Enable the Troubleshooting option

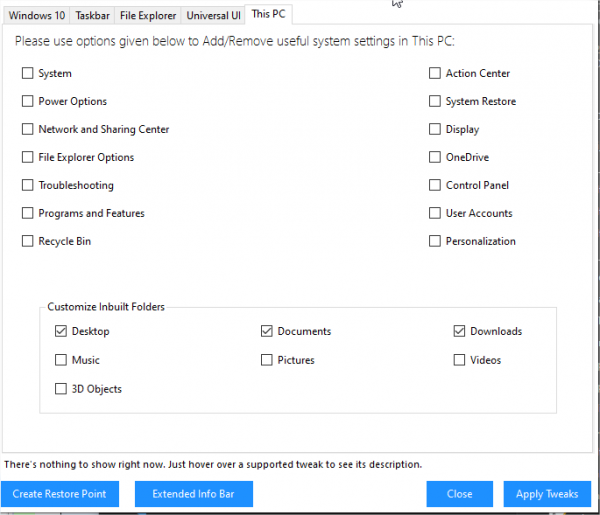(28, 186)
